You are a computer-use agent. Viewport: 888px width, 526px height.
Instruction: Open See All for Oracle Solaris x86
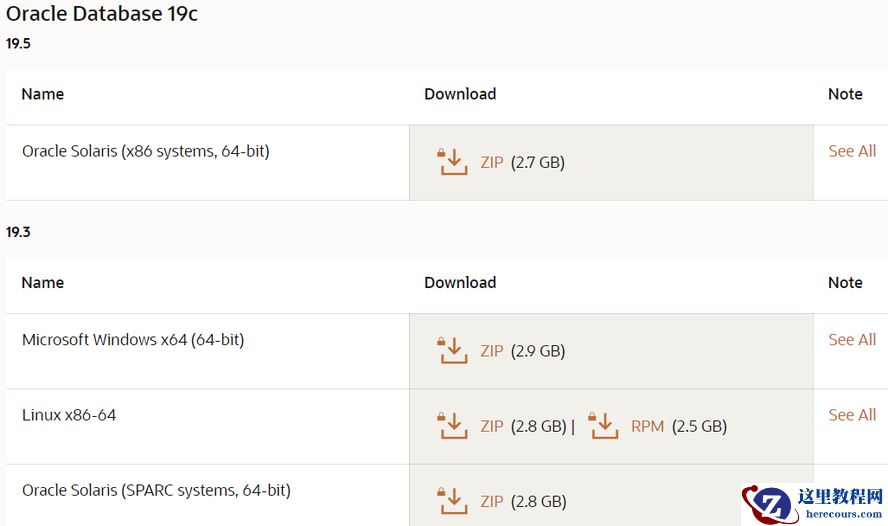(x=852, y=151)
